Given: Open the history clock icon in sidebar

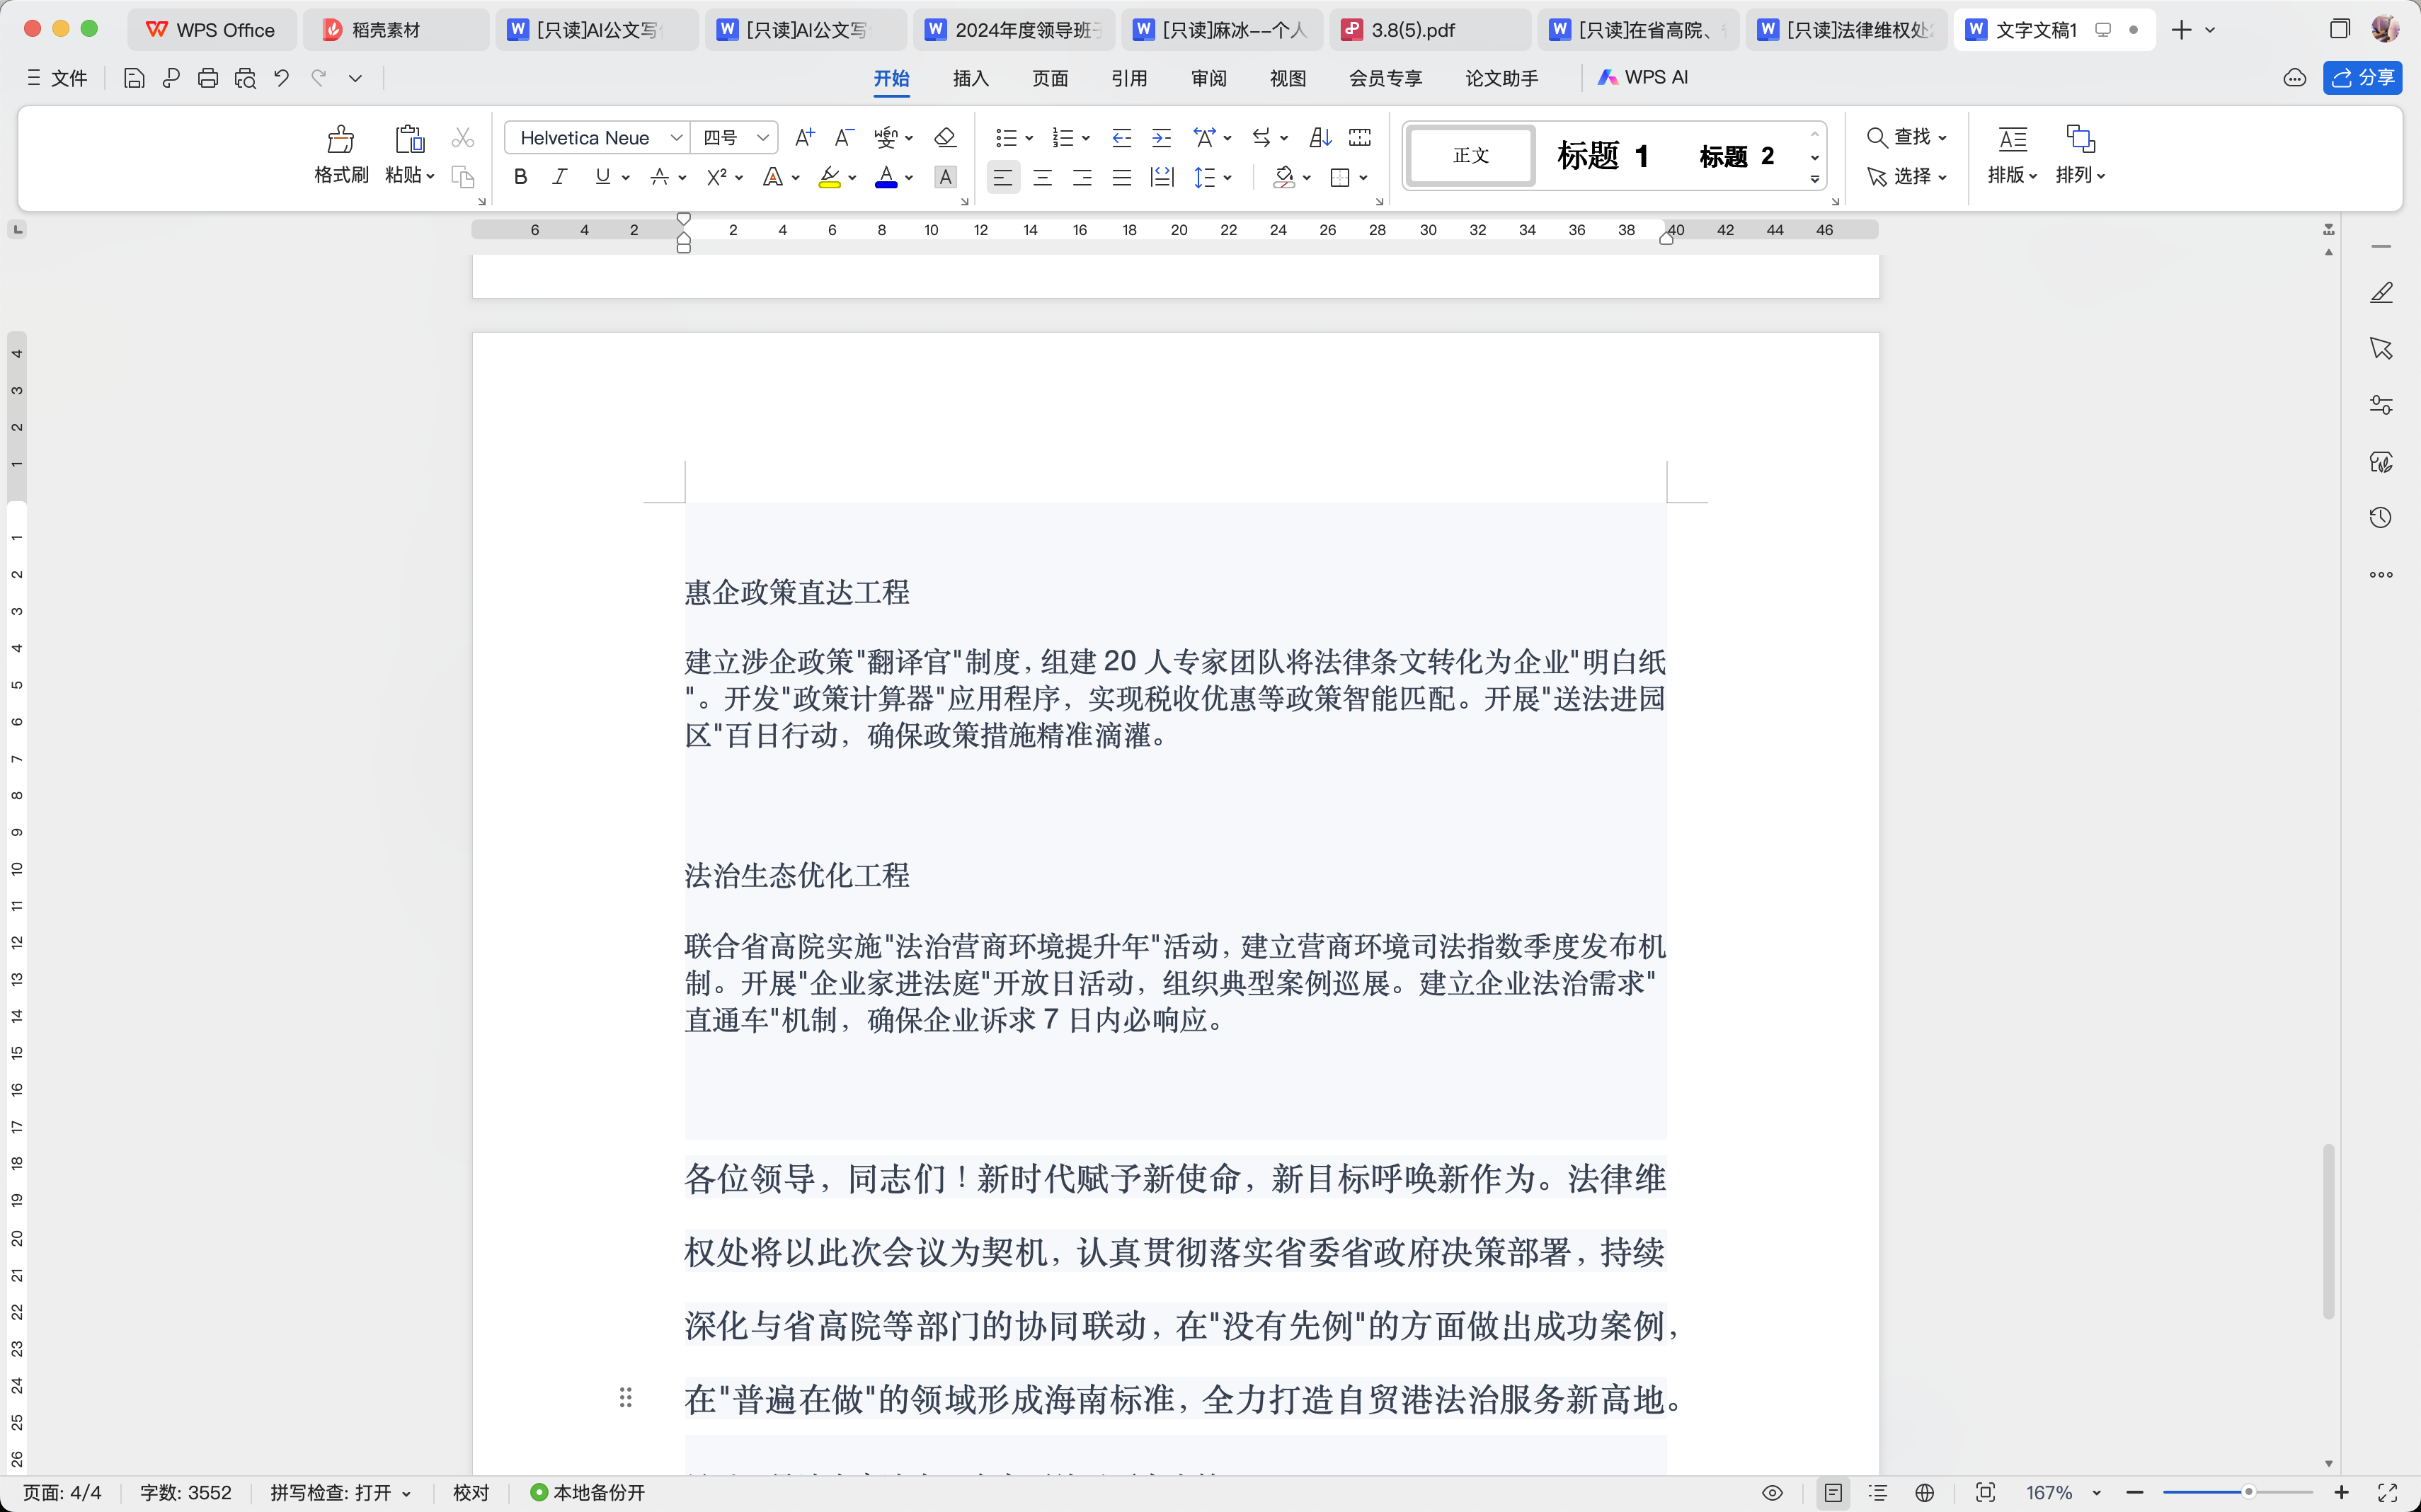Looking at the screenshot, I should (2381, 518).
